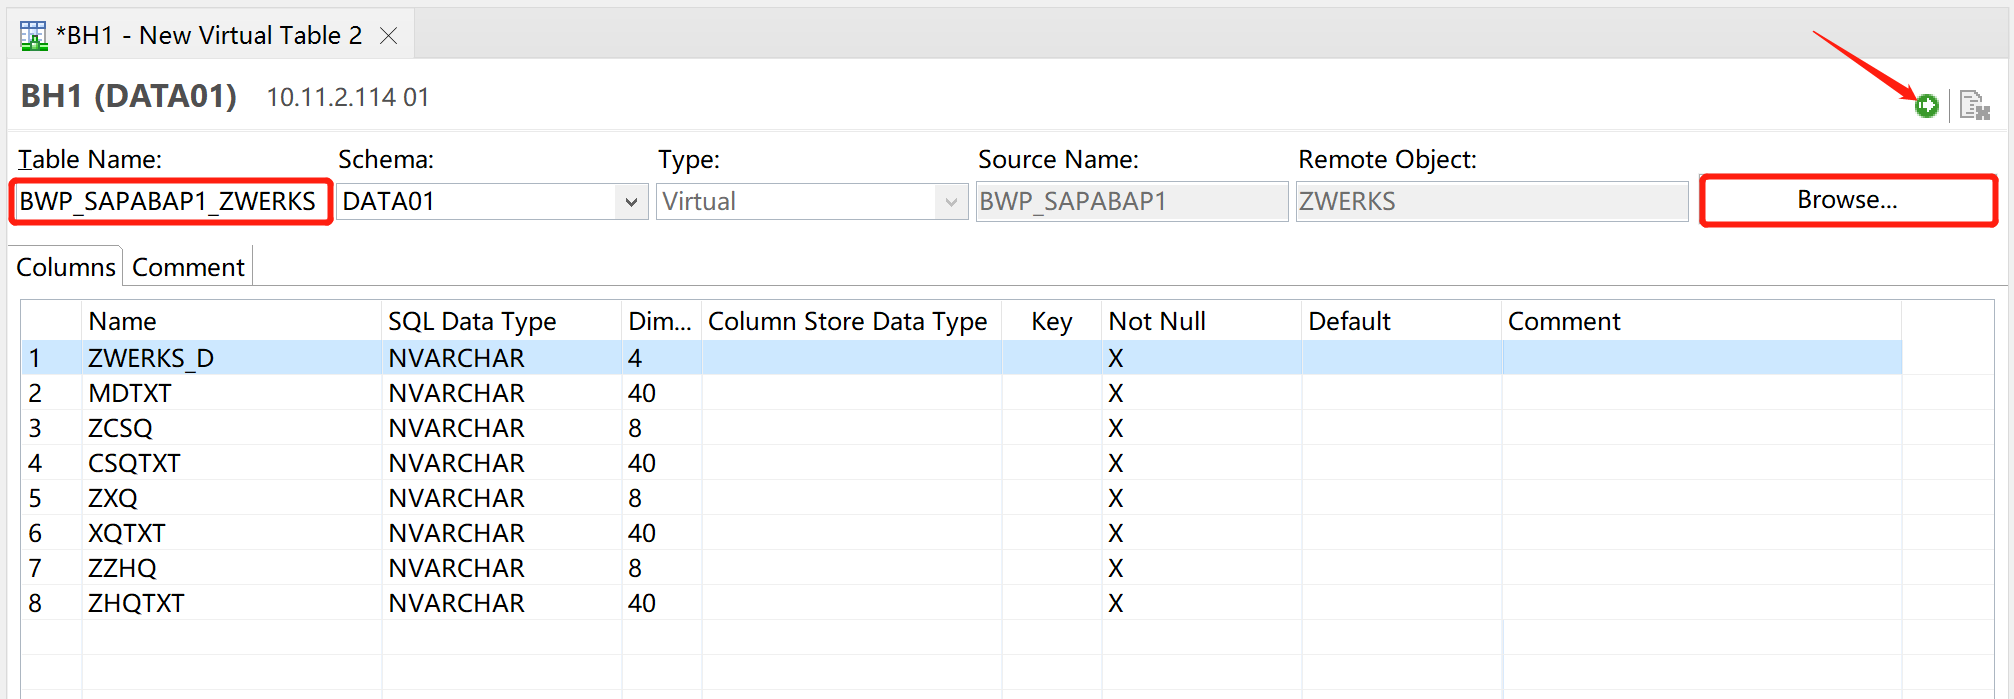This screenshot has height=699, width=2014.
Task: Click the export SQL document icon
Action: coord(1974,105)
